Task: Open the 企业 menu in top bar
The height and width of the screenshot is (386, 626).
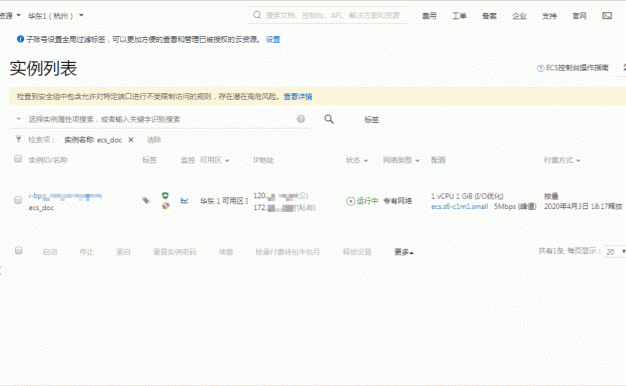Action: (519, 16)
